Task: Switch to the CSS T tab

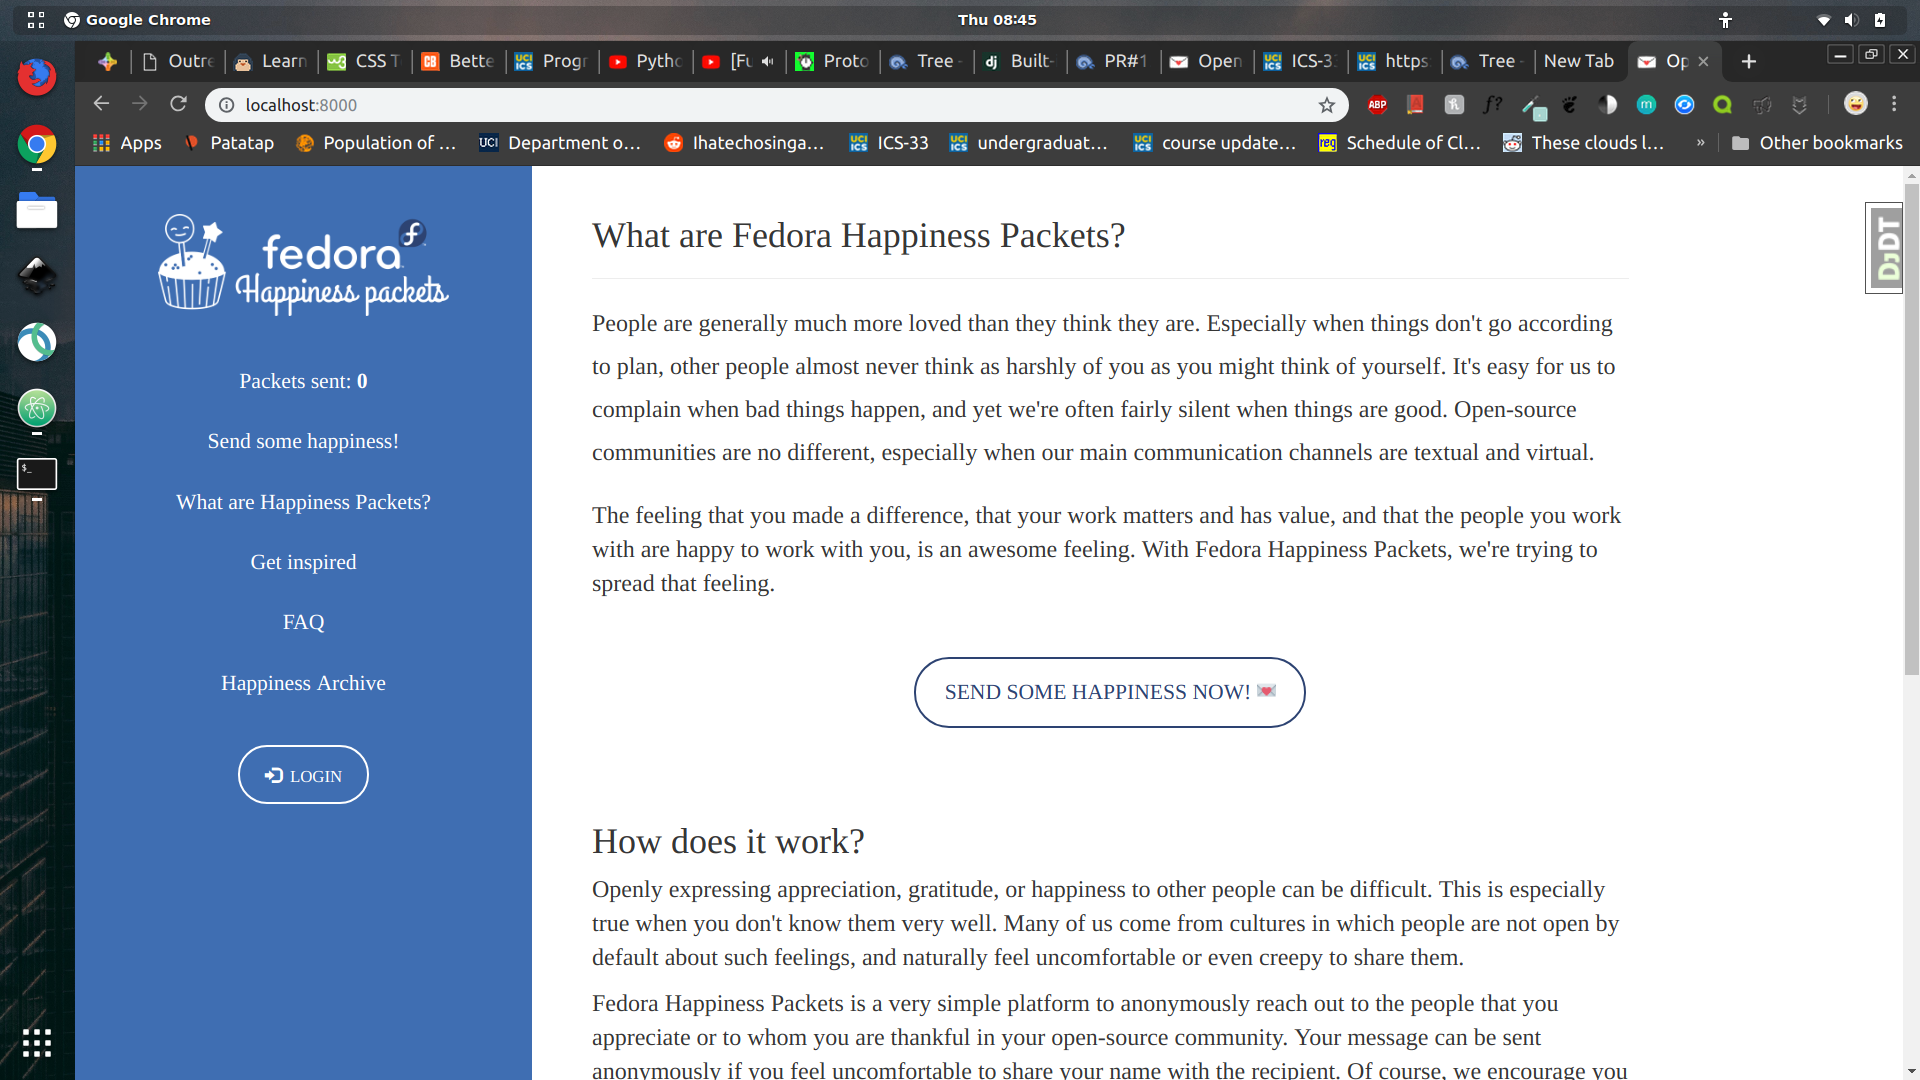Action: coord(364,61)
